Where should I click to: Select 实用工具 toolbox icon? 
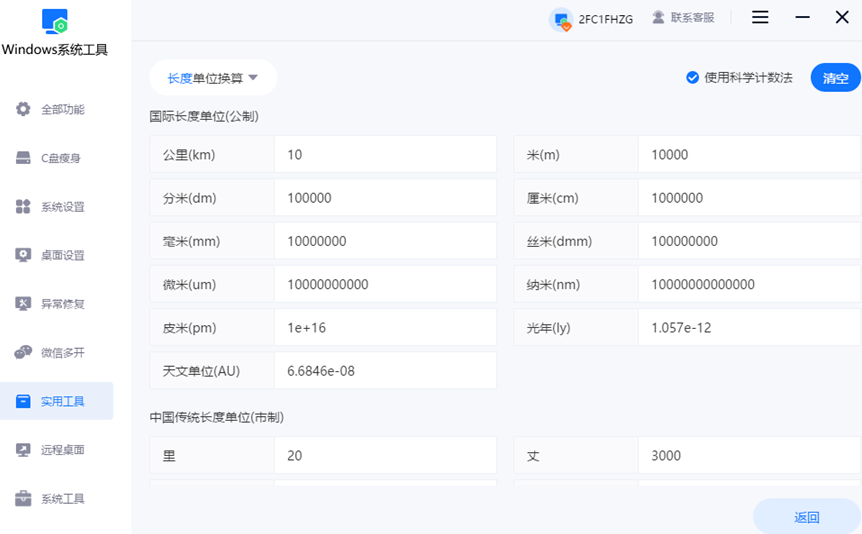[23, 401]
